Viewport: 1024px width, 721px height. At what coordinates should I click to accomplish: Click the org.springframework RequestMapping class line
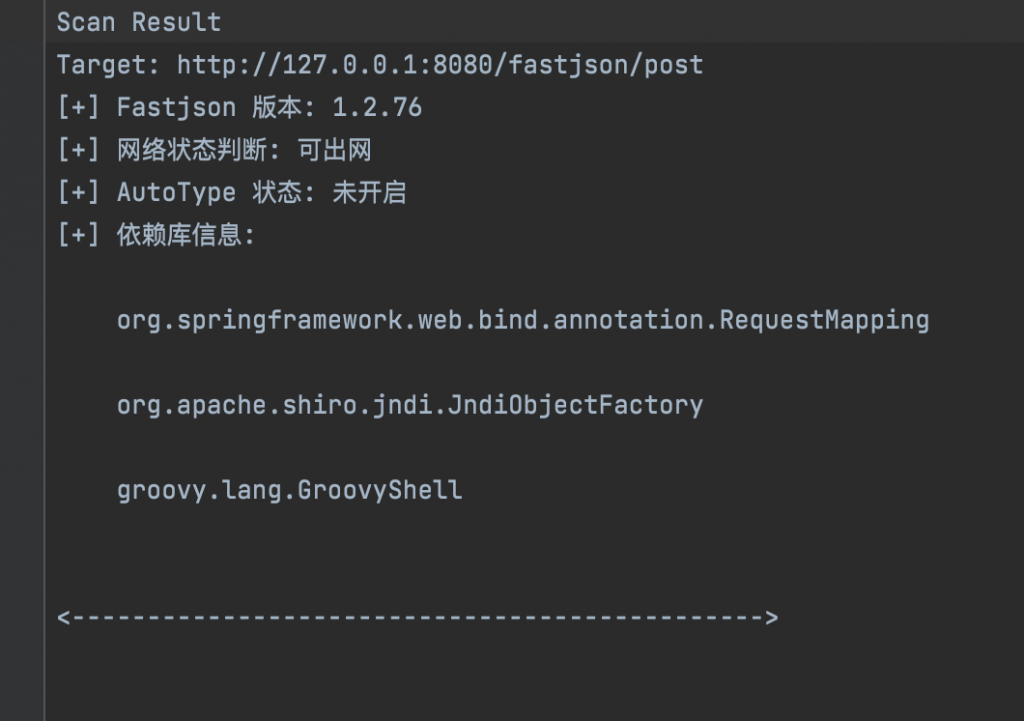tap(523, 321)
